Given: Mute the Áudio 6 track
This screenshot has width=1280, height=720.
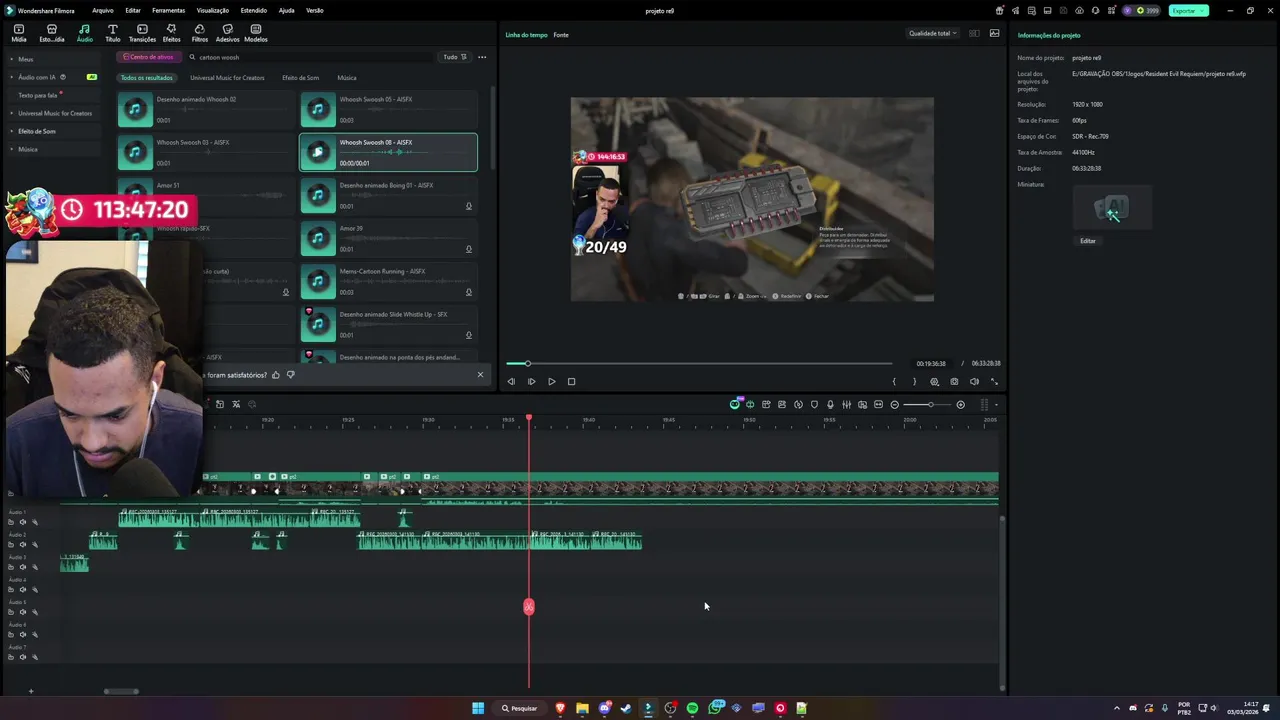Looking at the screenshot, I should (x=23, y=634).
